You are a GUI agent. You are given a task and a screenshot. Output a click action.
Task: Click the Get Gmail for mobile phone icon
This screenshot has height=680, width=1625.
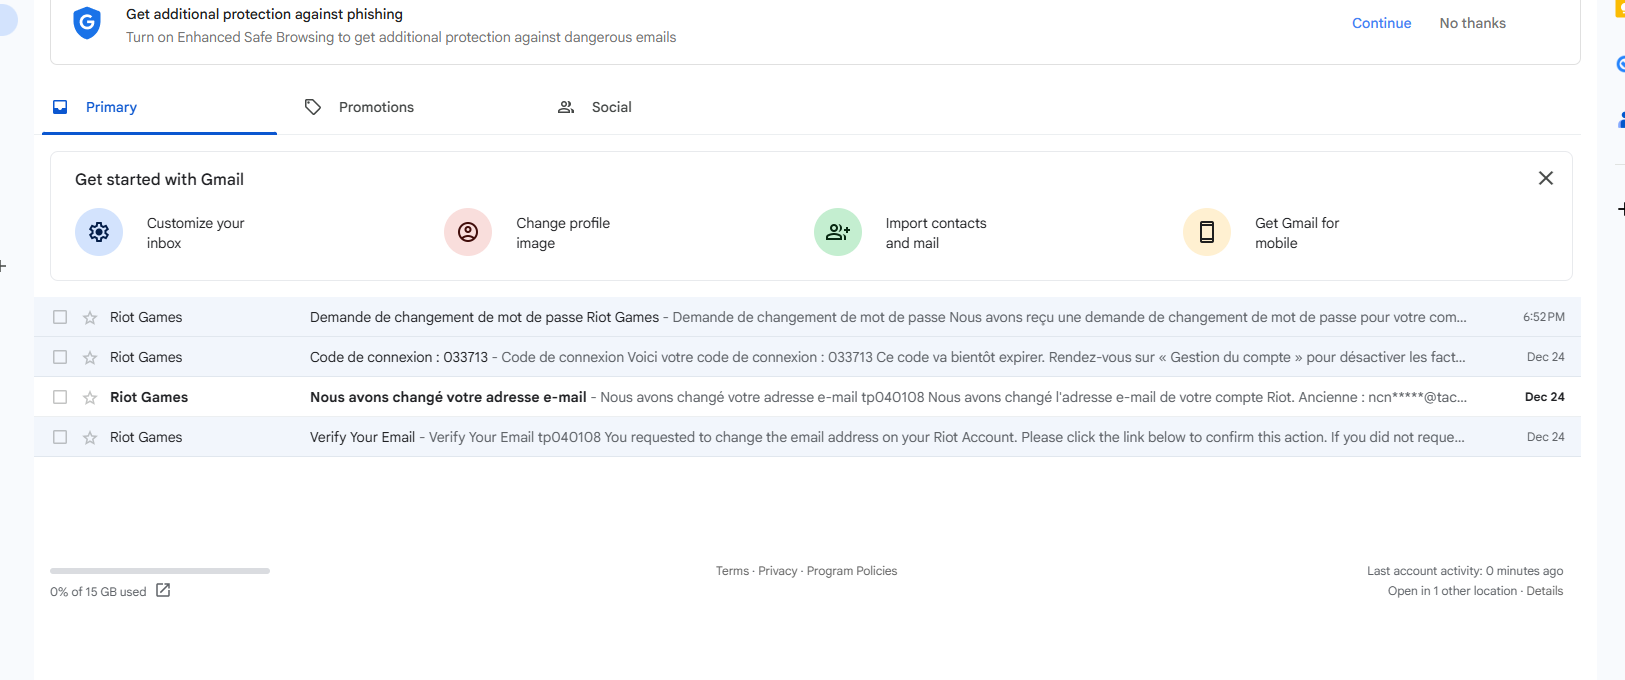click(1207, 232)
